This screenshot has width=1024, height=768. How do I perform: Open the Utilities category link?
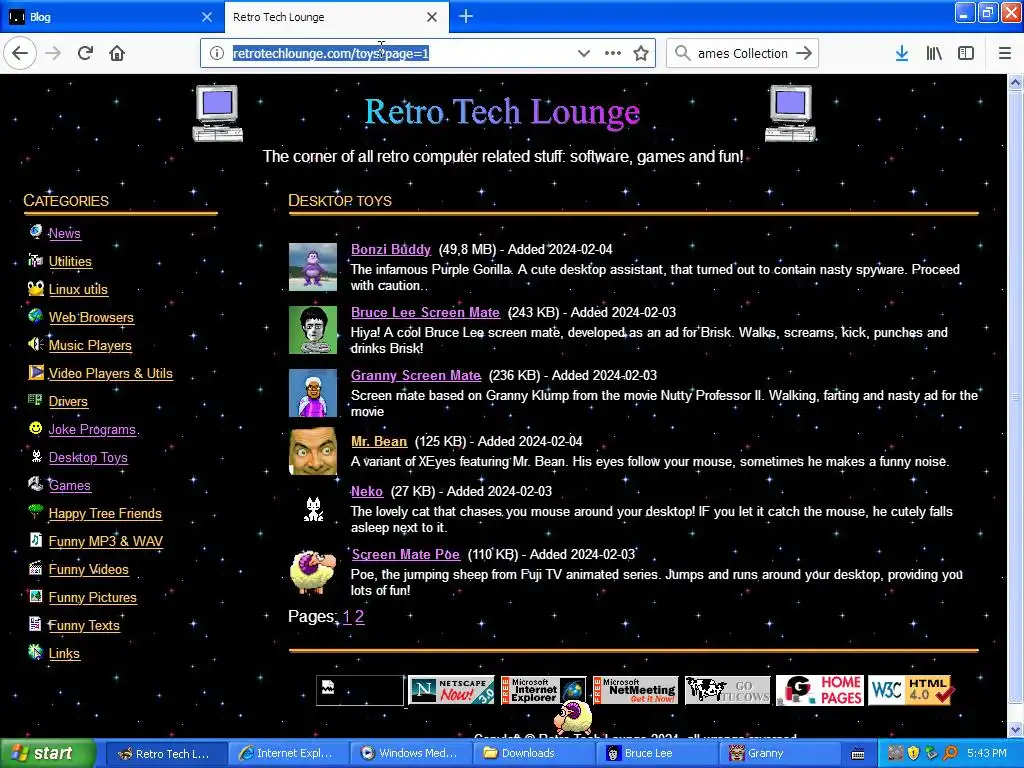click(x=71, y=261)
